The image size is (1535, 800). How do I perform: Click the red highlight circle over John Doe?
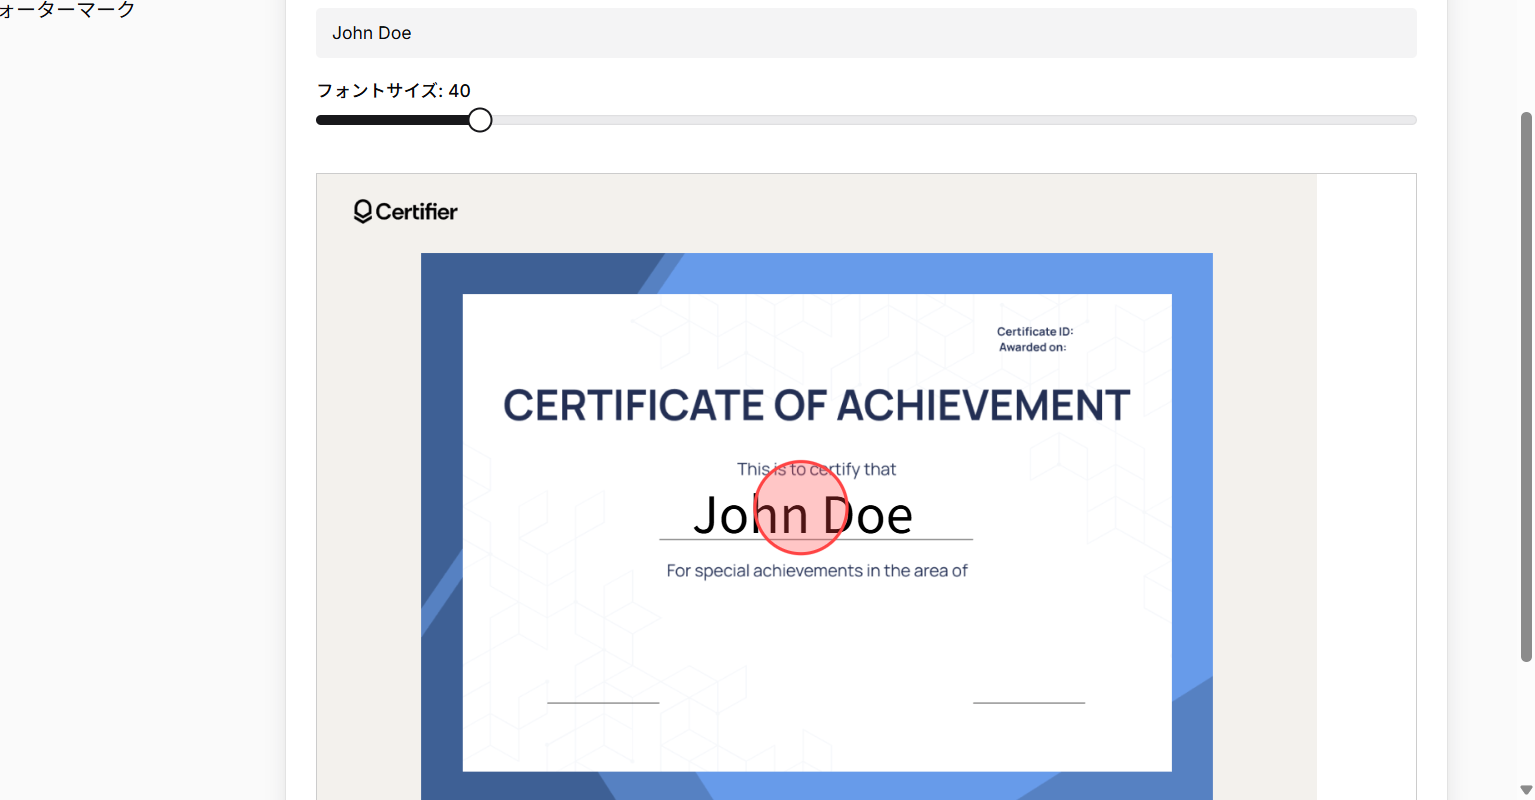tap(802, 509)
